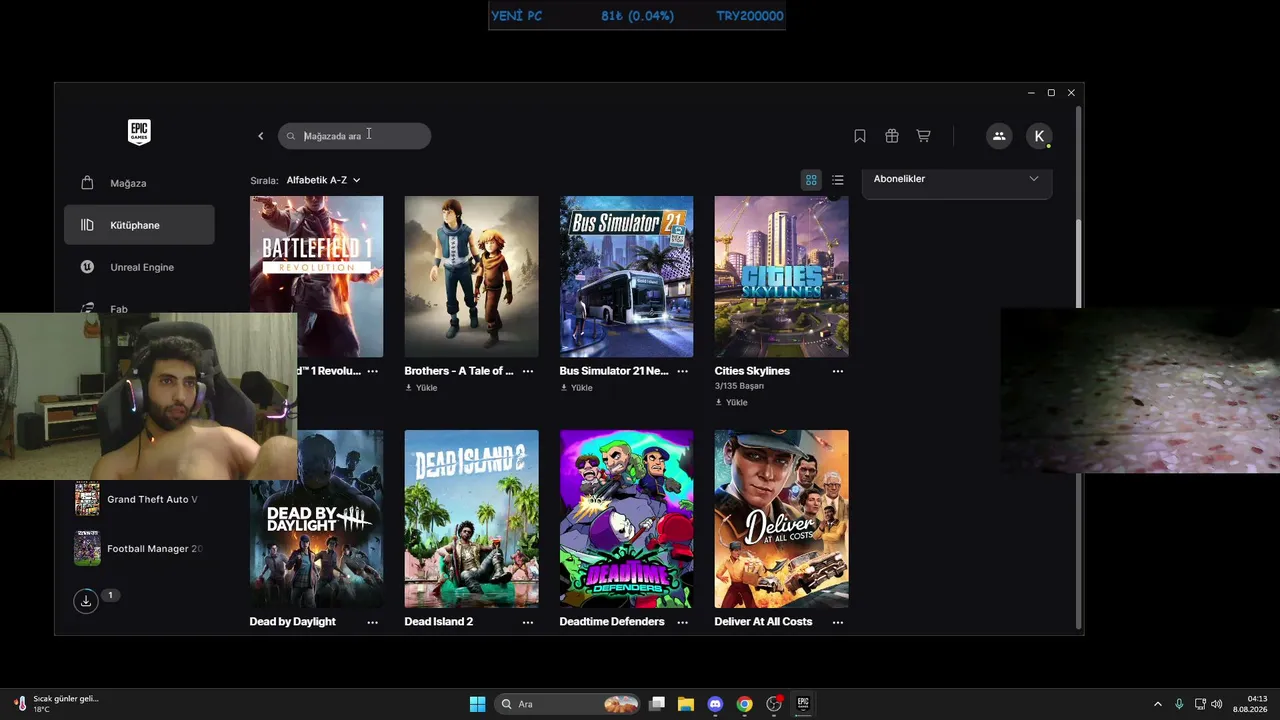Click Yükle under Cities Skylines
Image resolution: width=1280 pixels, height=720 pixels.
pos(731,402)
